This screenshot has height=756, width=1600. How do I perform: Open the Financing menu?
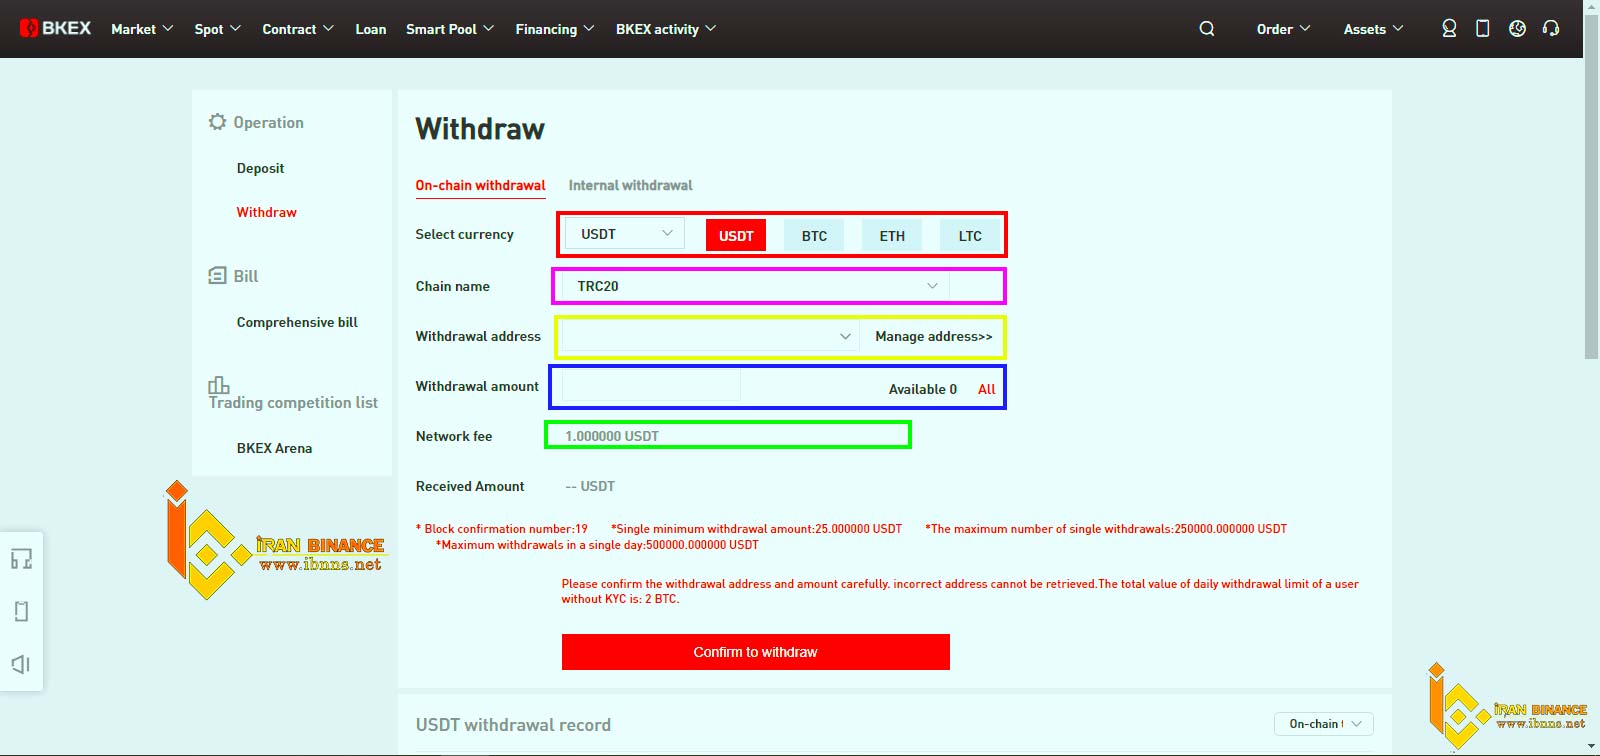tap(555, 29)
